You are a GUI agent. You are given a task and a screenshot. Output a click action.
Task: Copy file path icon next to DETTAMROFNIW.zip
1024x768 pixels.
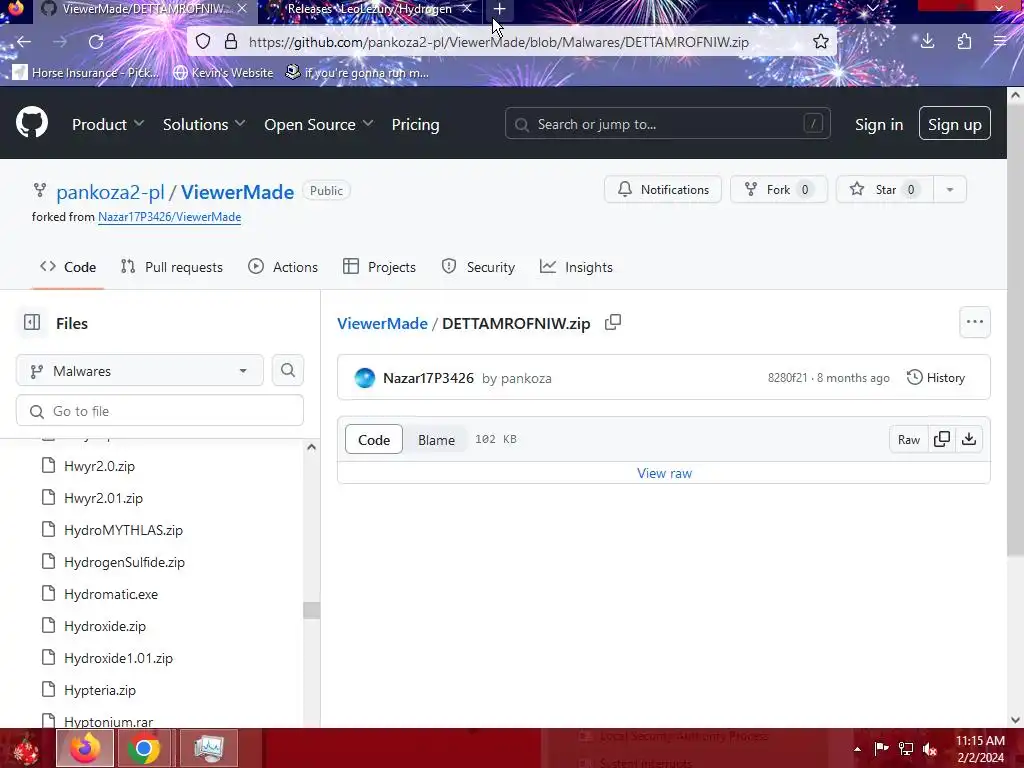tap(613, 323)
